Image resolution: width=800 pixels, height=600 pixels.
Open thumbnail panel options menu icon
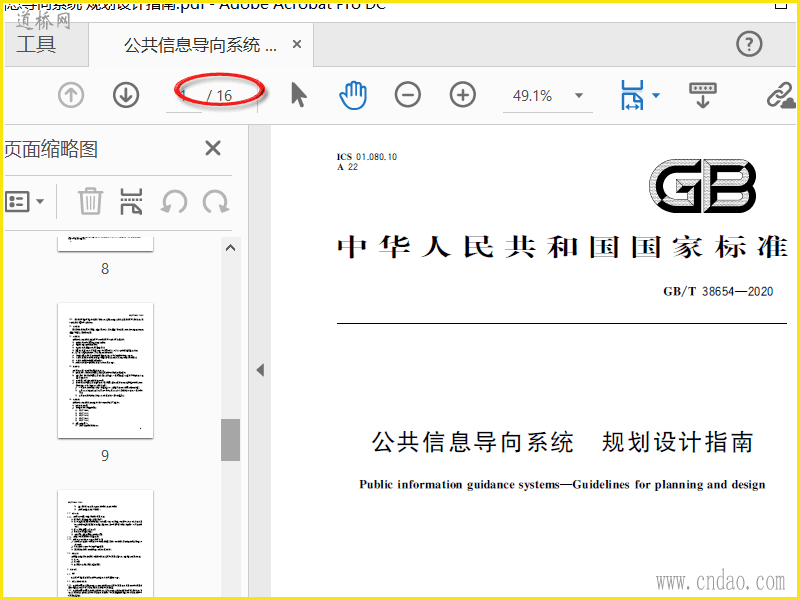17,202
